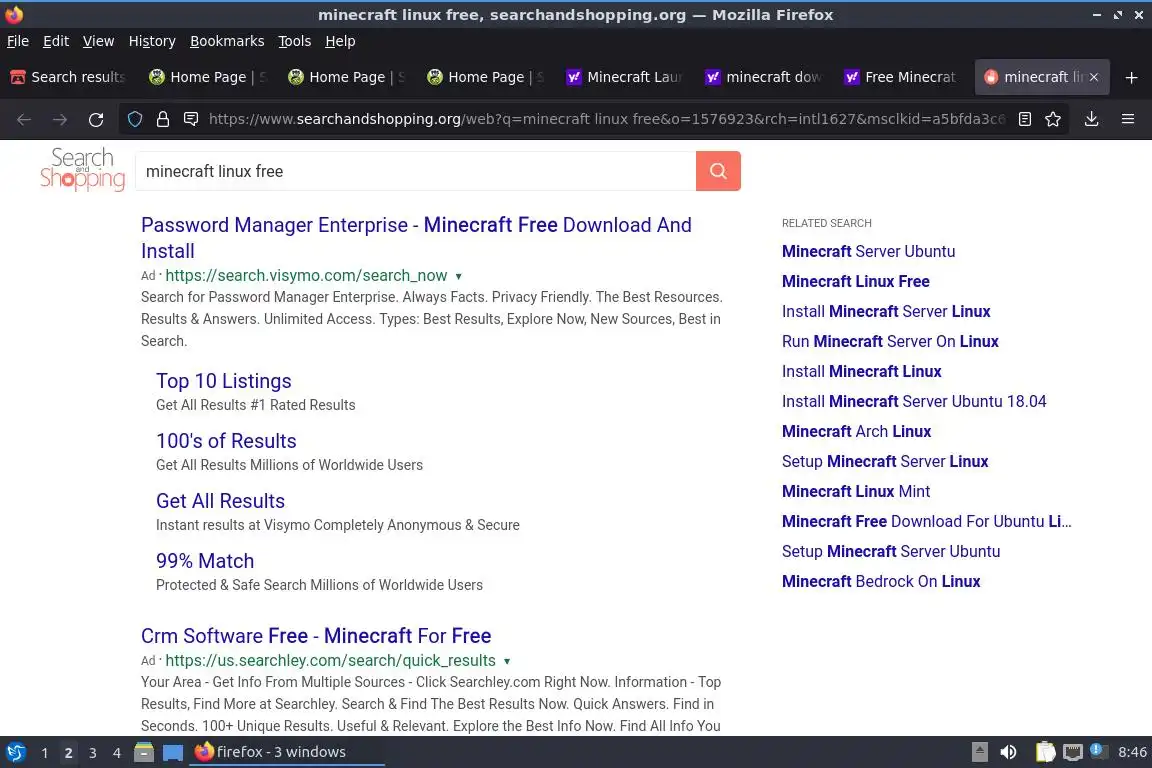Select related search Setup Minecraft Server Linux
This screenshot has height=768, width=1152.
coord(885,462)
